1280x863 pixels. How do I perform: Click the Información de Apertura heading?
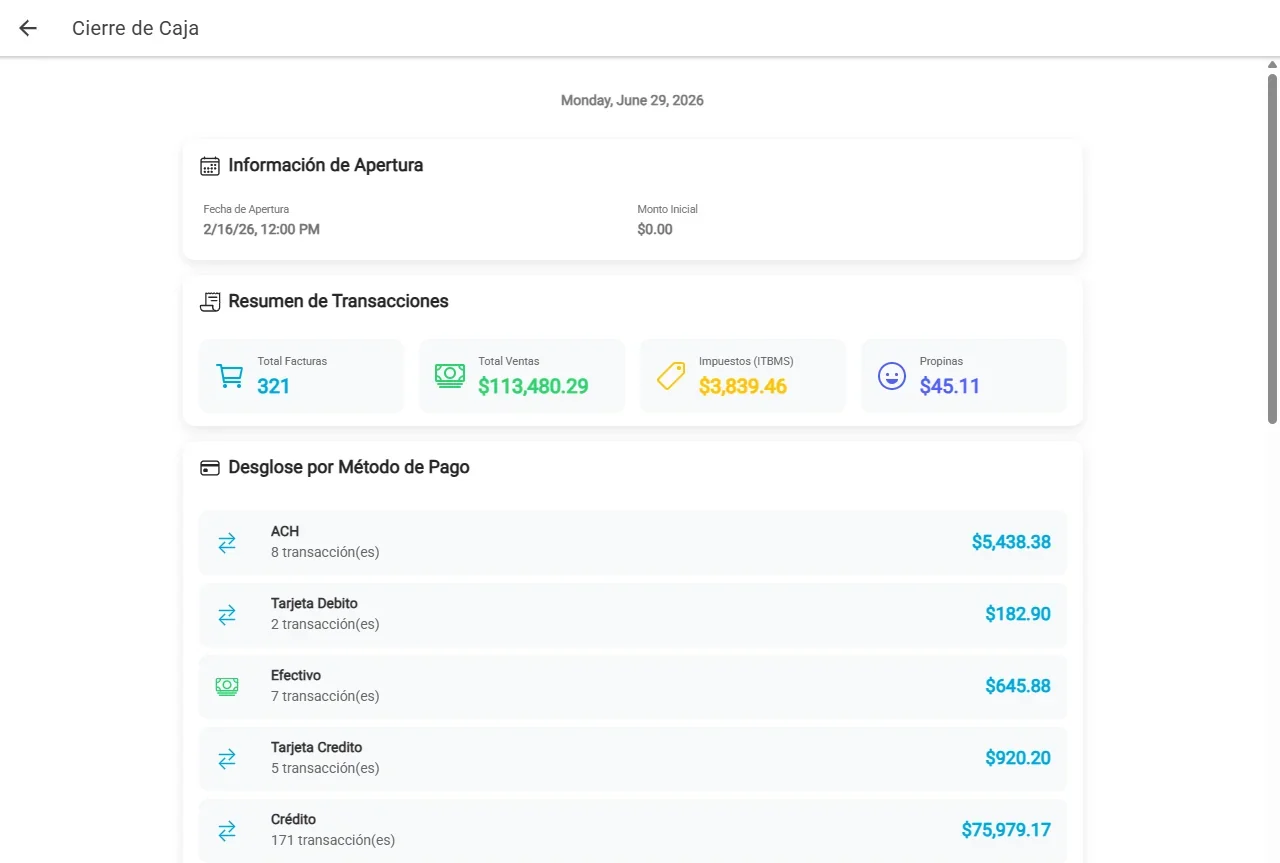coord(326,165)
